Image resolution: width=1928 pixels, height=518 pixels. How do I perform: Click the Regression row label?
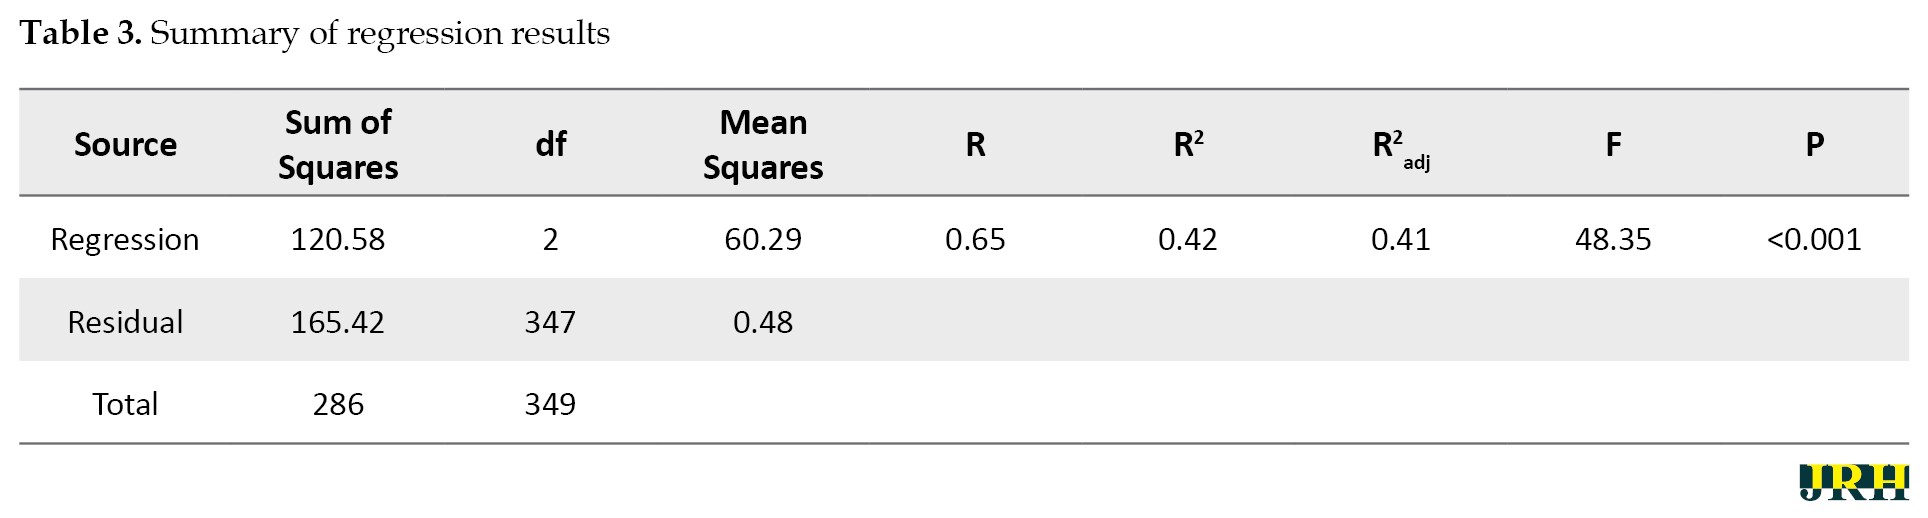click(x=125, y=240)
